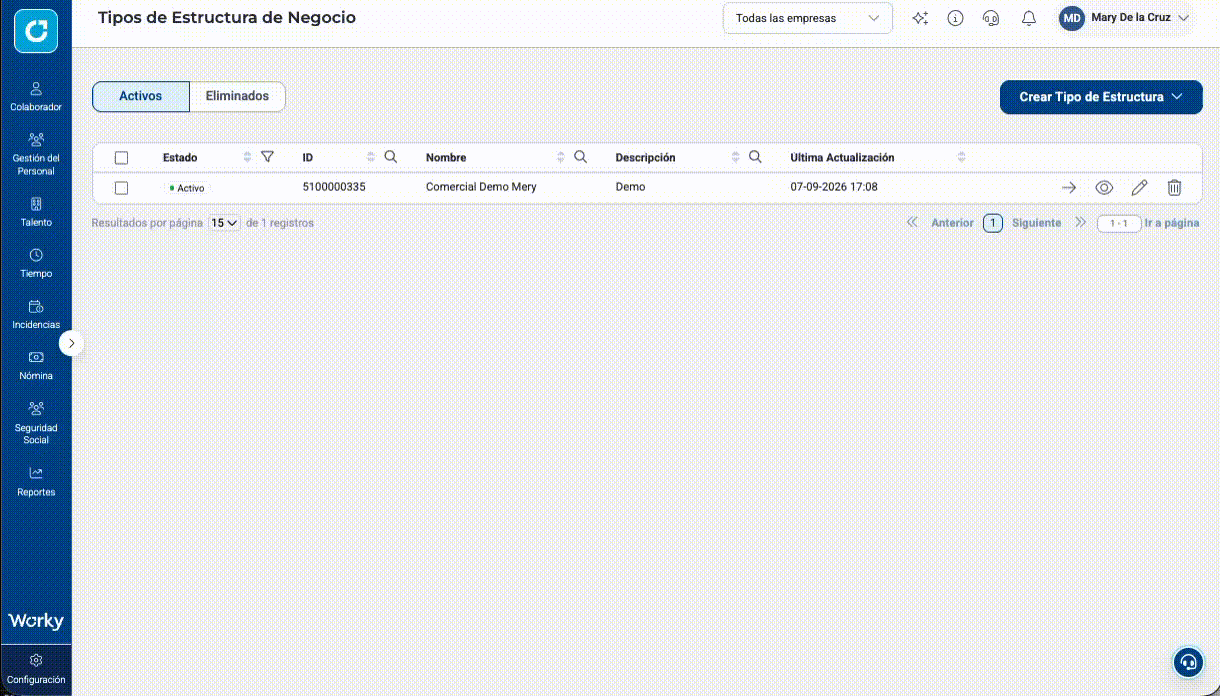Screen dimensions: 1220x696
Task: Open the headset support icon in header
Action: (991, 18)
